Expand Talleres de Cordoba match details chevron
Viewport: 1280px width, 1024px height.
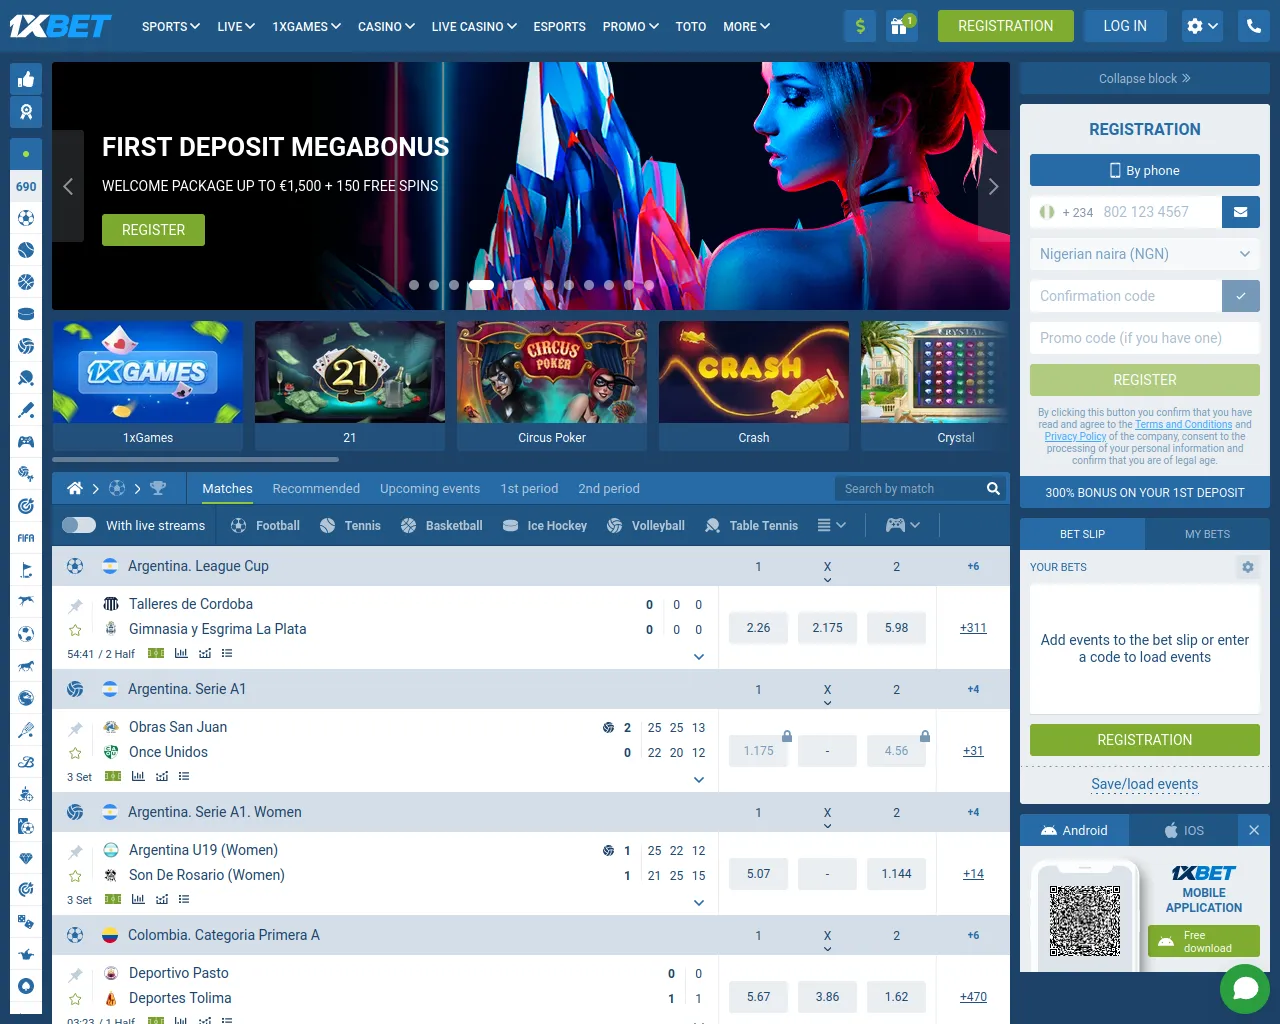pyautogui.click(x=699, y=657)
